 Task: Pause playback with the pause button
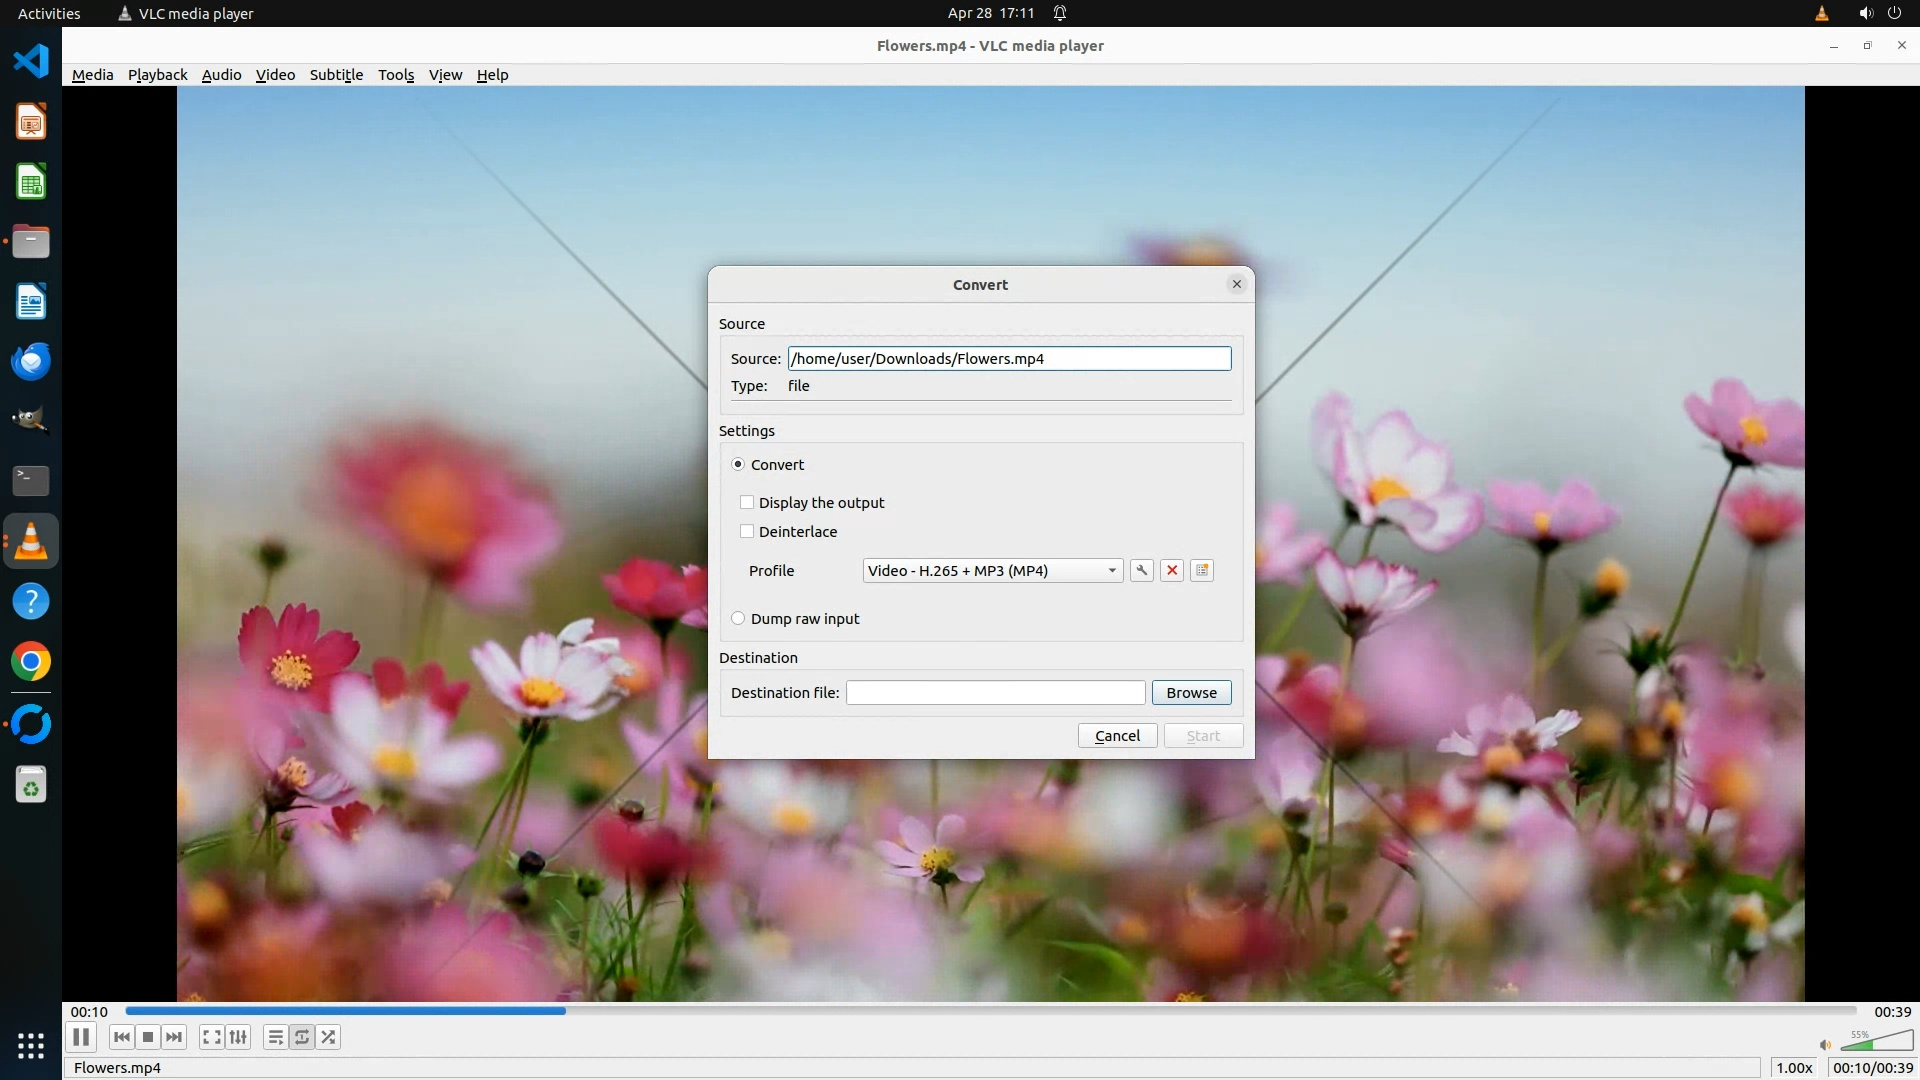(x=81, y=1037)
